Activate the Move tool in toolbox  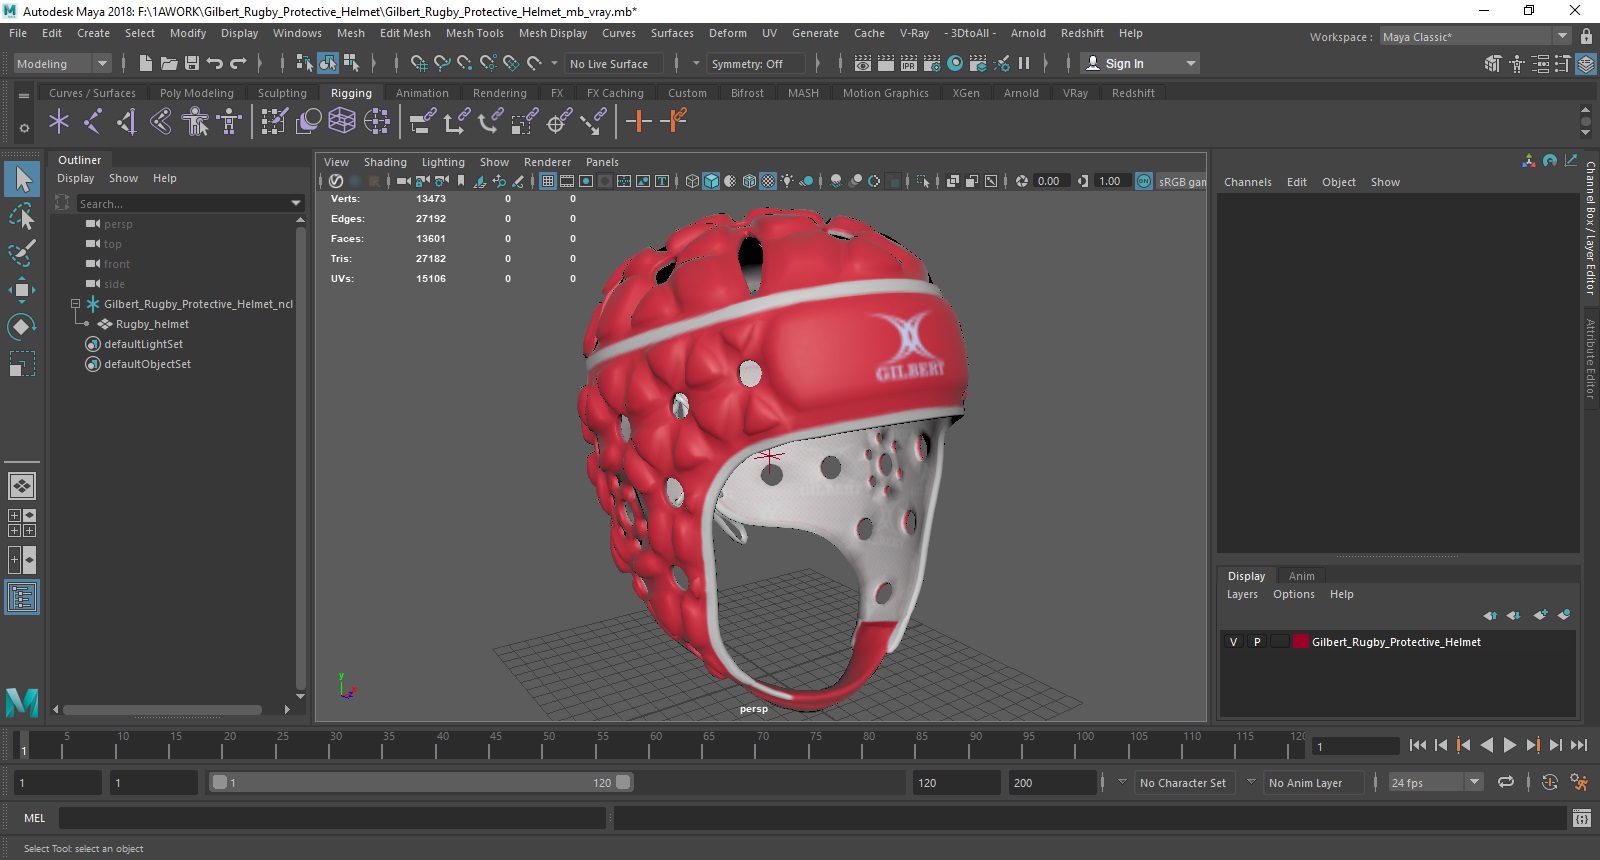point(22,290)
